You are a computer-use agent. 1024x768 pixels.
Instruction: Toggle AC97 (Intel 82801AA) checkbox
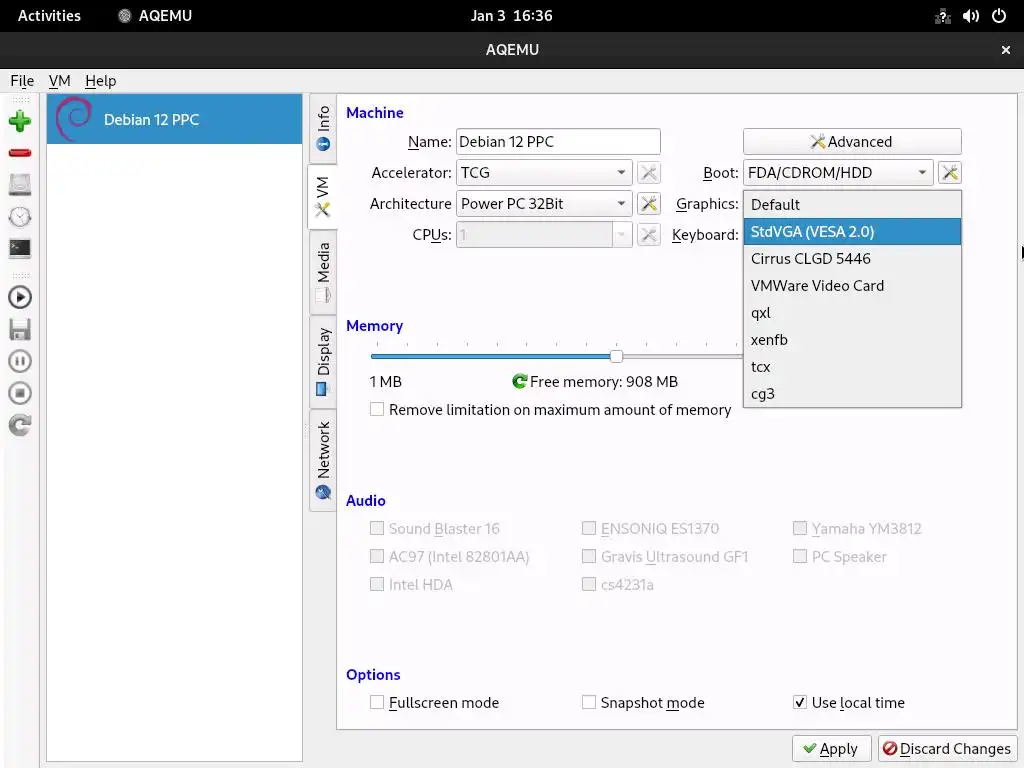[x=377, y=556]
